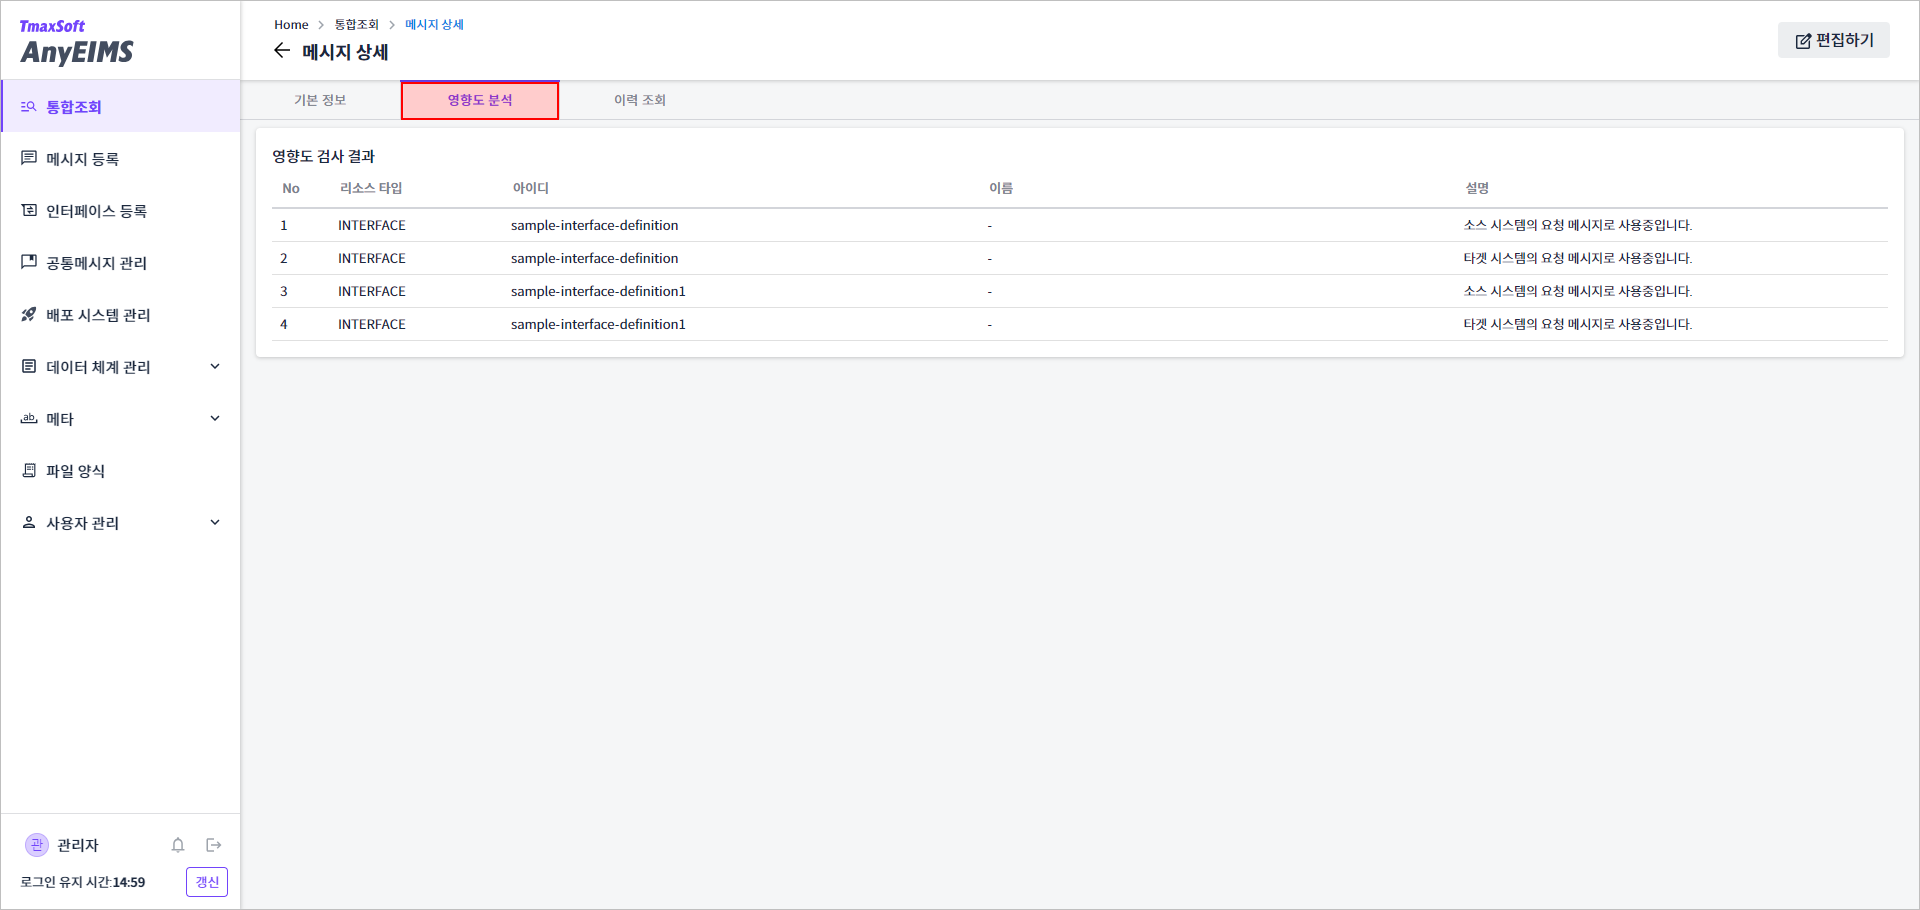Viewport: 1920px width, 910px height.
Task: Click the Home breadcrumb link
Action: [x=291, y=24]
